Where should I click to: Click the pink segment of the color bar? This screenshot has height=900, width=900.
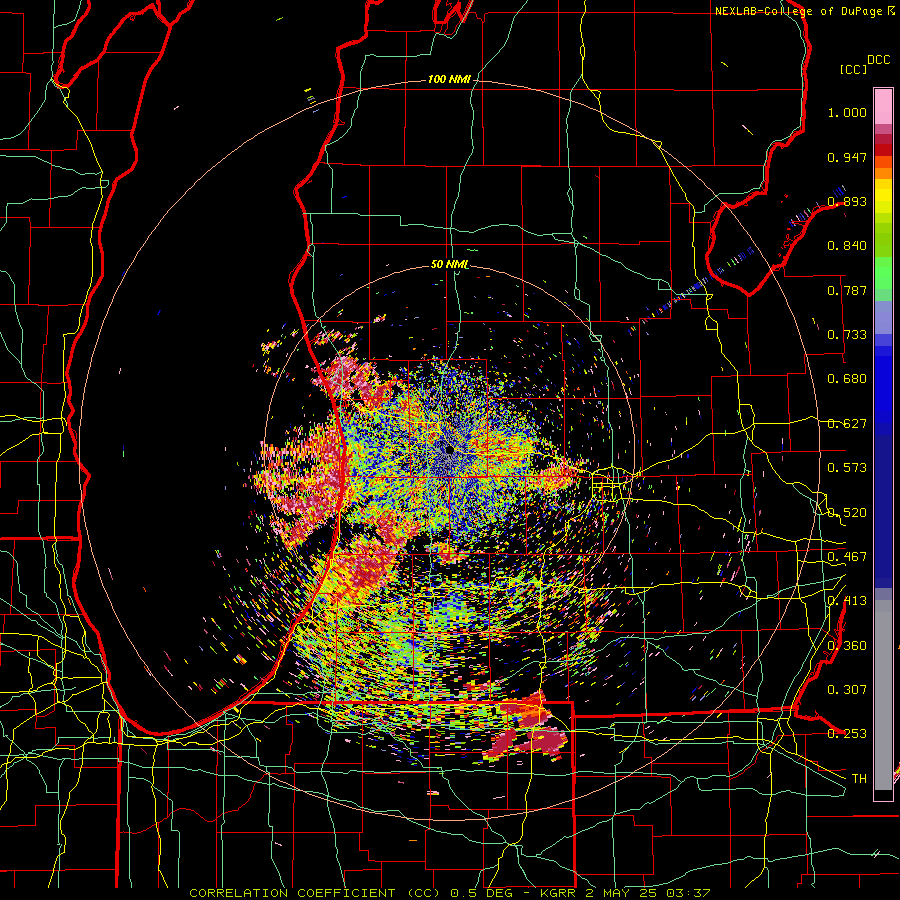[883, 107]
